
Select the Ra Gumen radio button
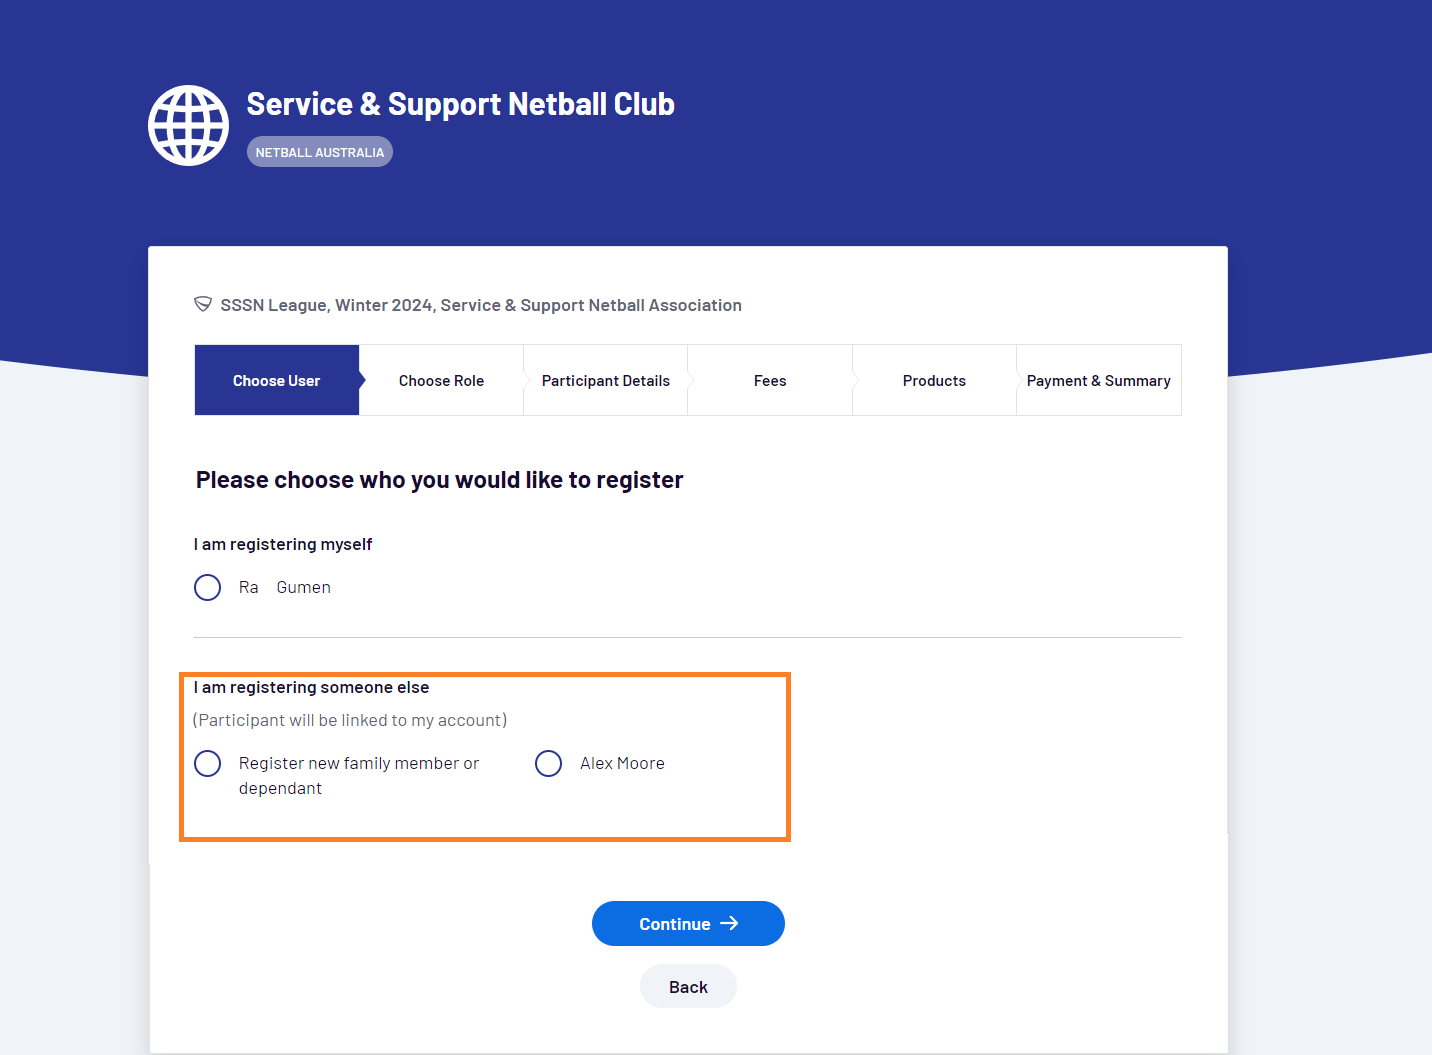point(207,587)
